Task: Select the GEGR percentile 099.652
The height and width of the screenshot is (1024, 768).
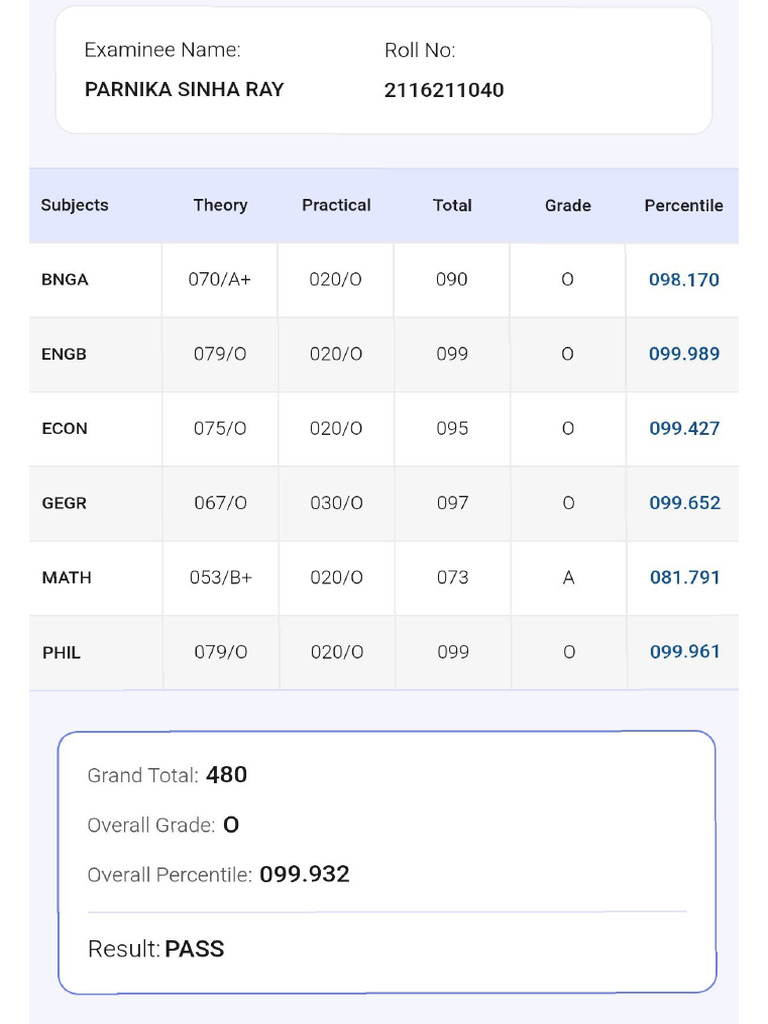Action: pyautogui.click(x=684, y=503)
